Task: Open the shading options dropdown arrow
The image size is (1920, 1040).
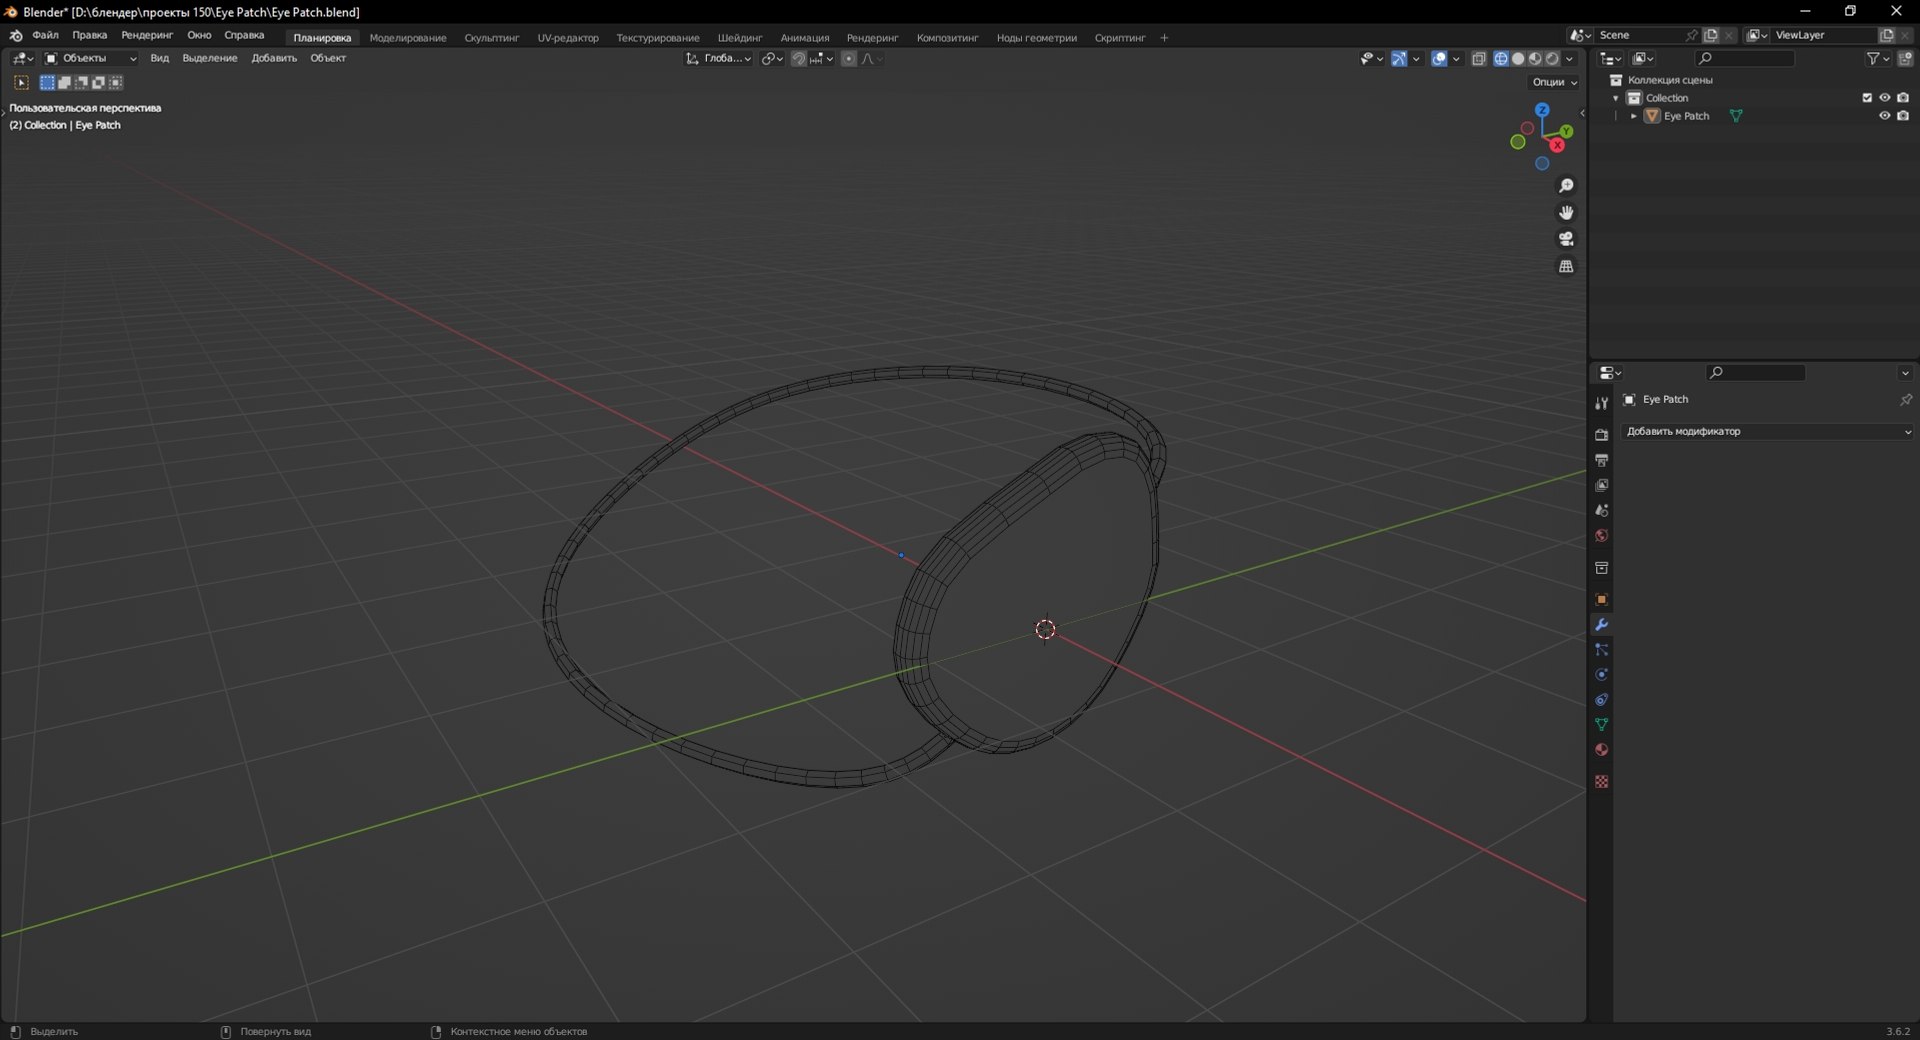Action: [x=1570, y=59]
